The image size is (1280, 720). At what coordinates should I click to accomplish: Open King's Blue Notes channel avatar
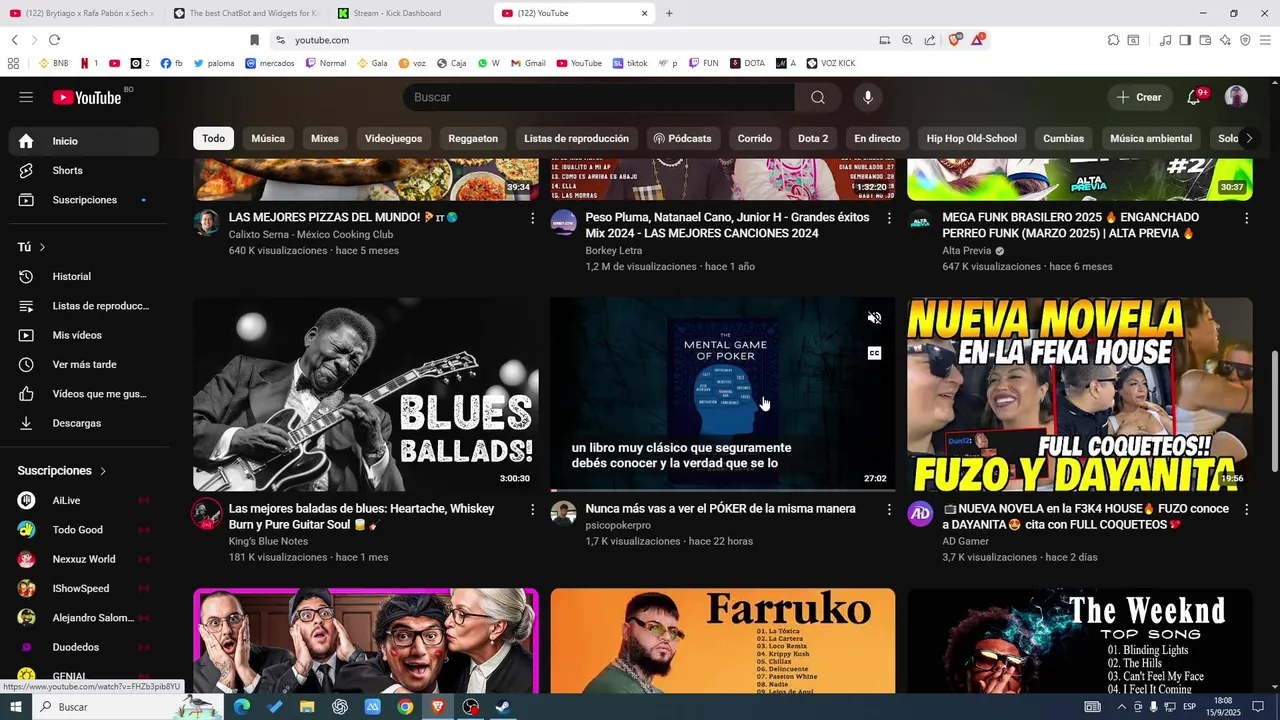point(207,514)
